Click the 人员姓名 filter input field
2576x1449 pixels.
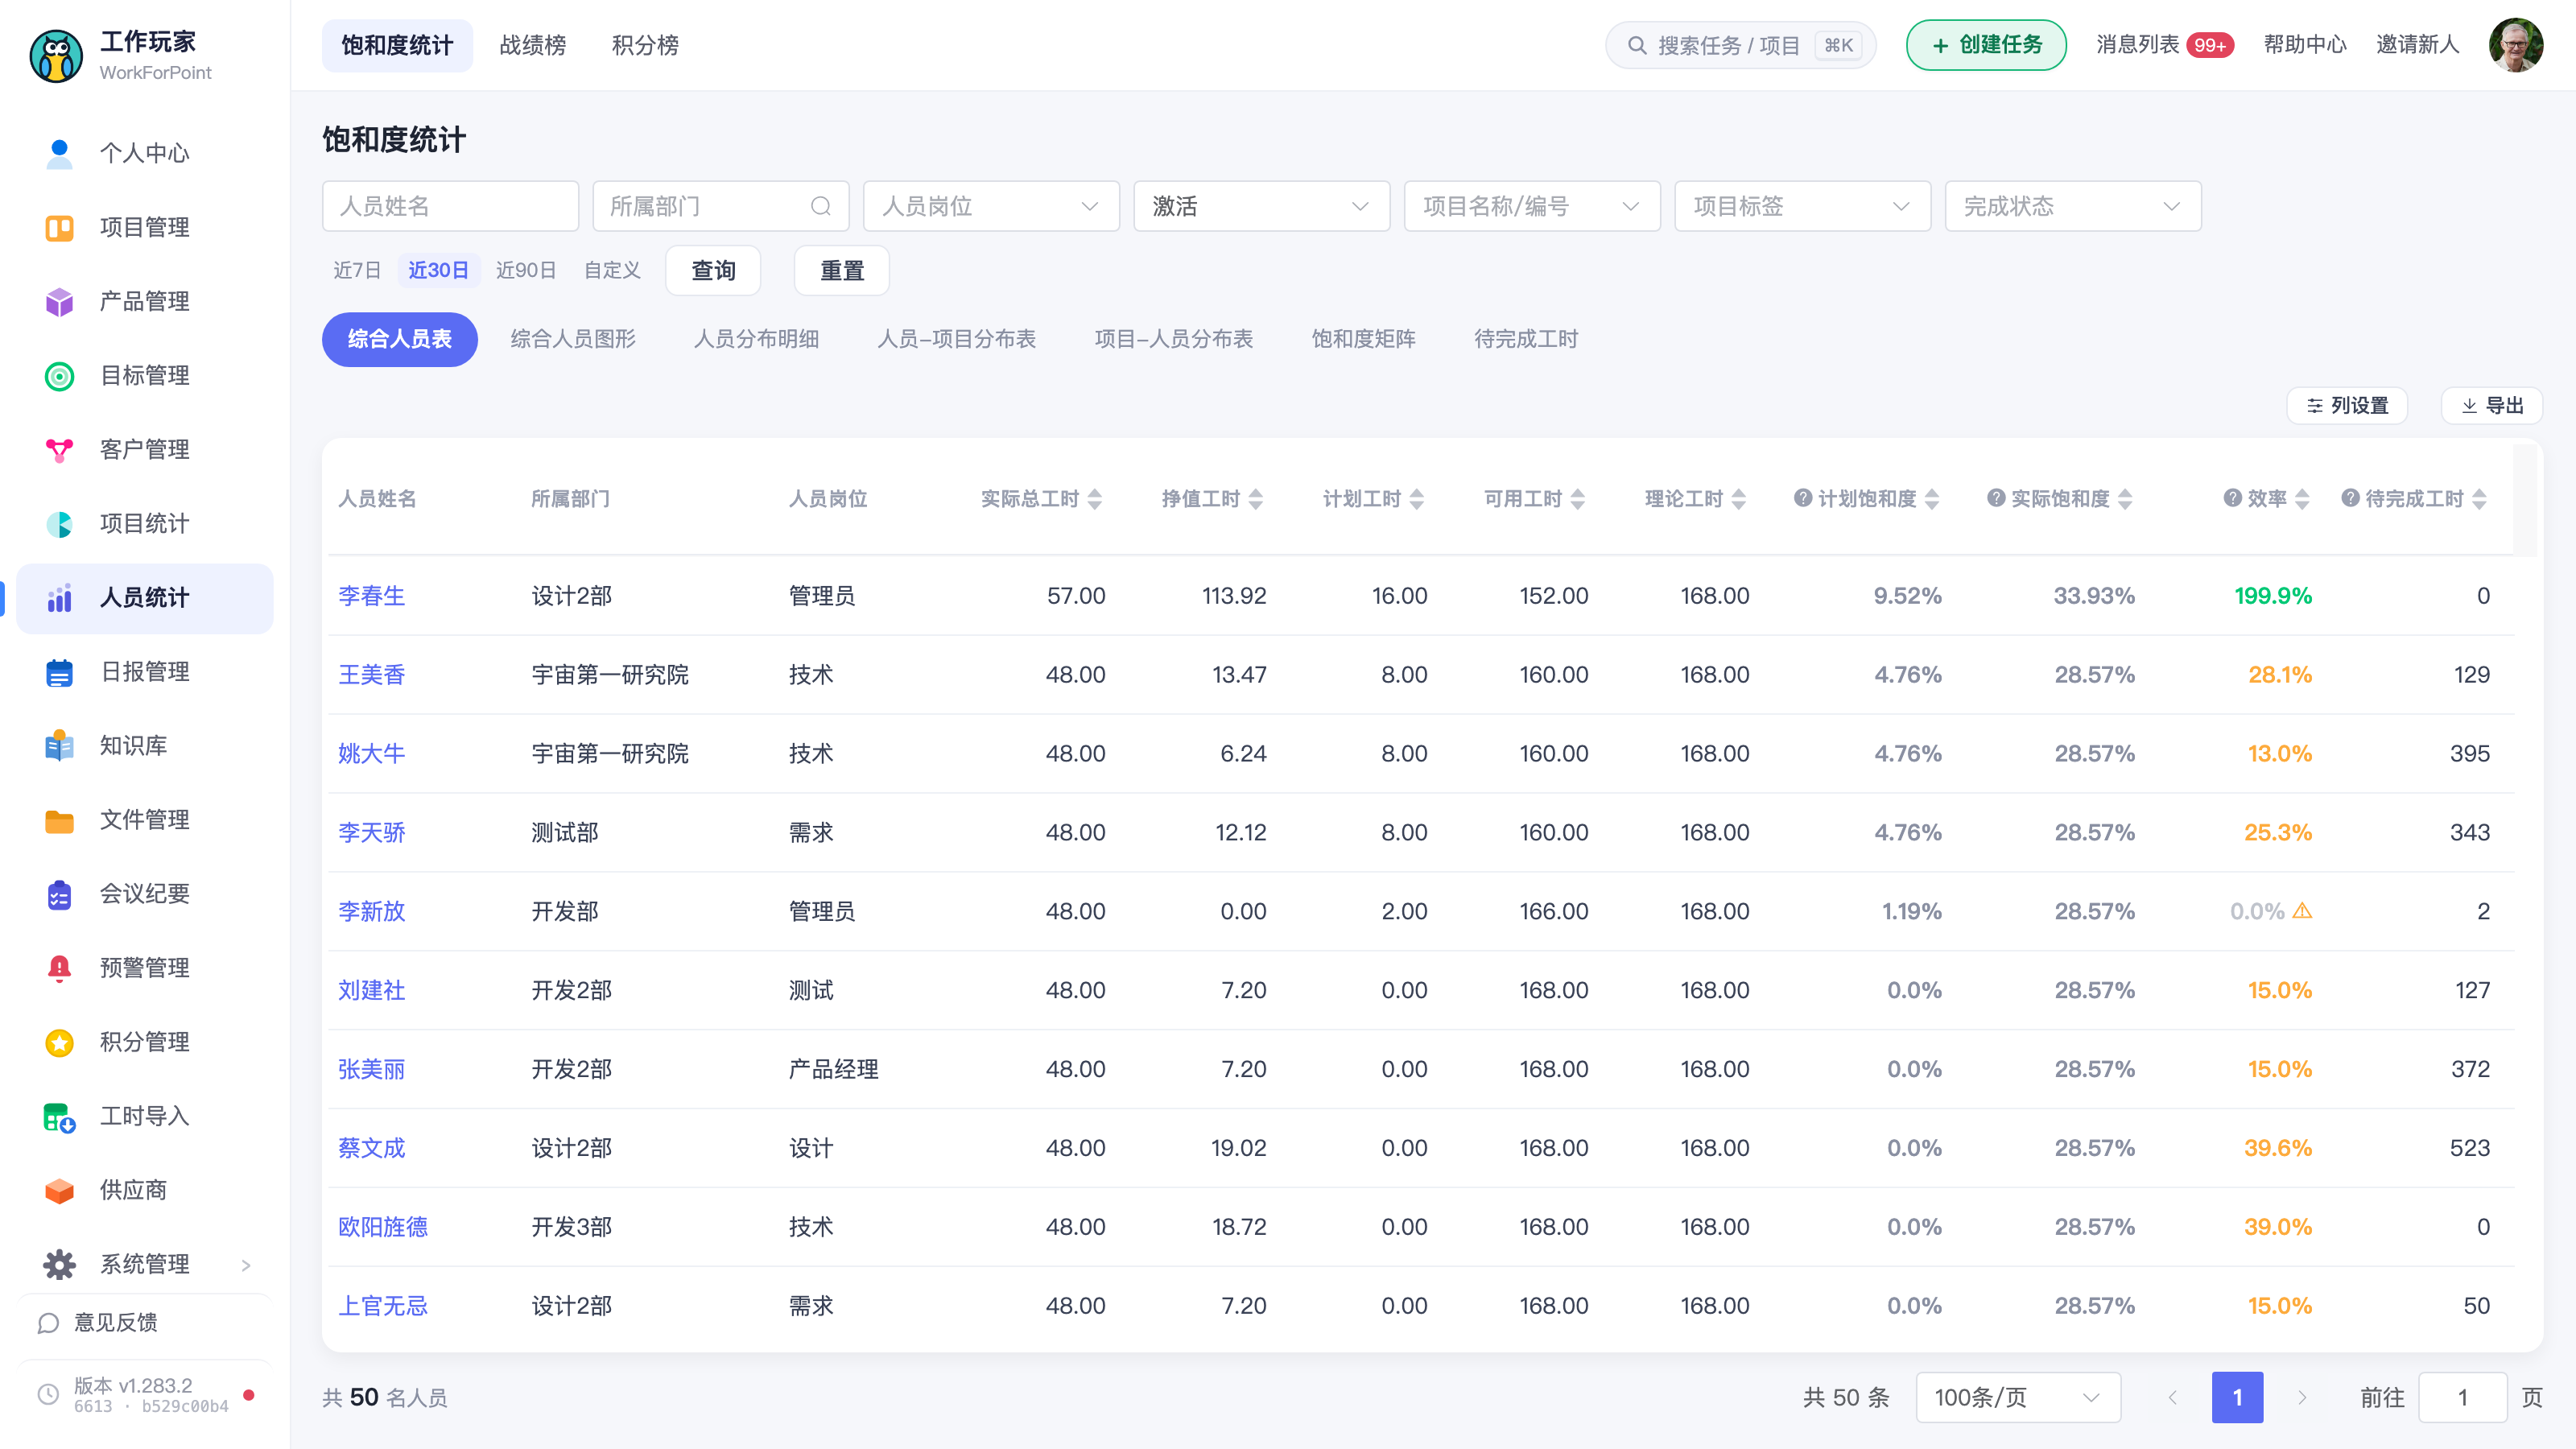click(x=450, y=206)
